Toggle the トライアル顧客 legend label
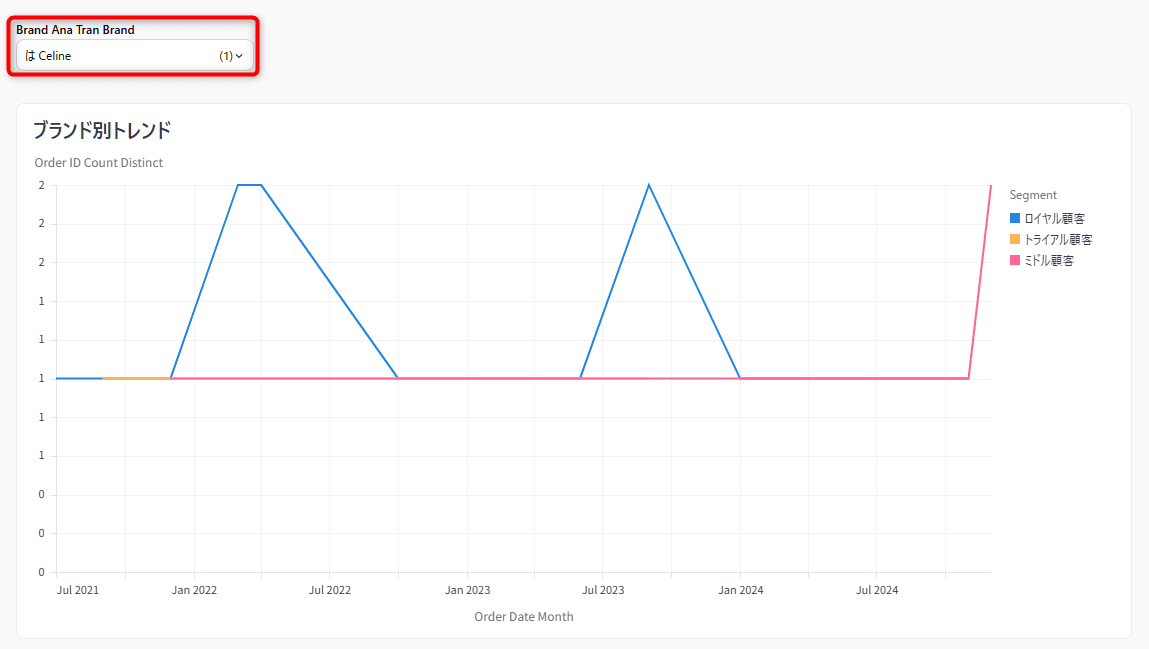Viewport: 1149px width, 649px height. tap(1058, 240)
